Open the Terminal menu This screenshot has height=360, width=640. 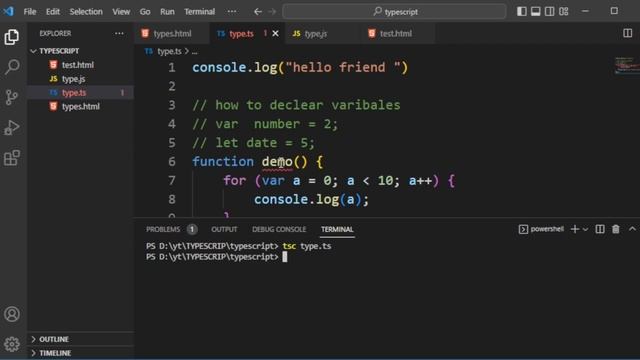199,11
